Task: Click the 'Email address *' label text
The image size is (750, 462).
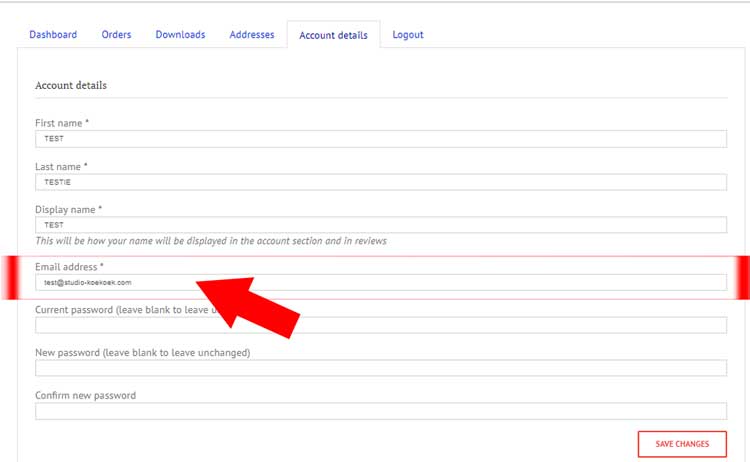Action: (69, 267)
